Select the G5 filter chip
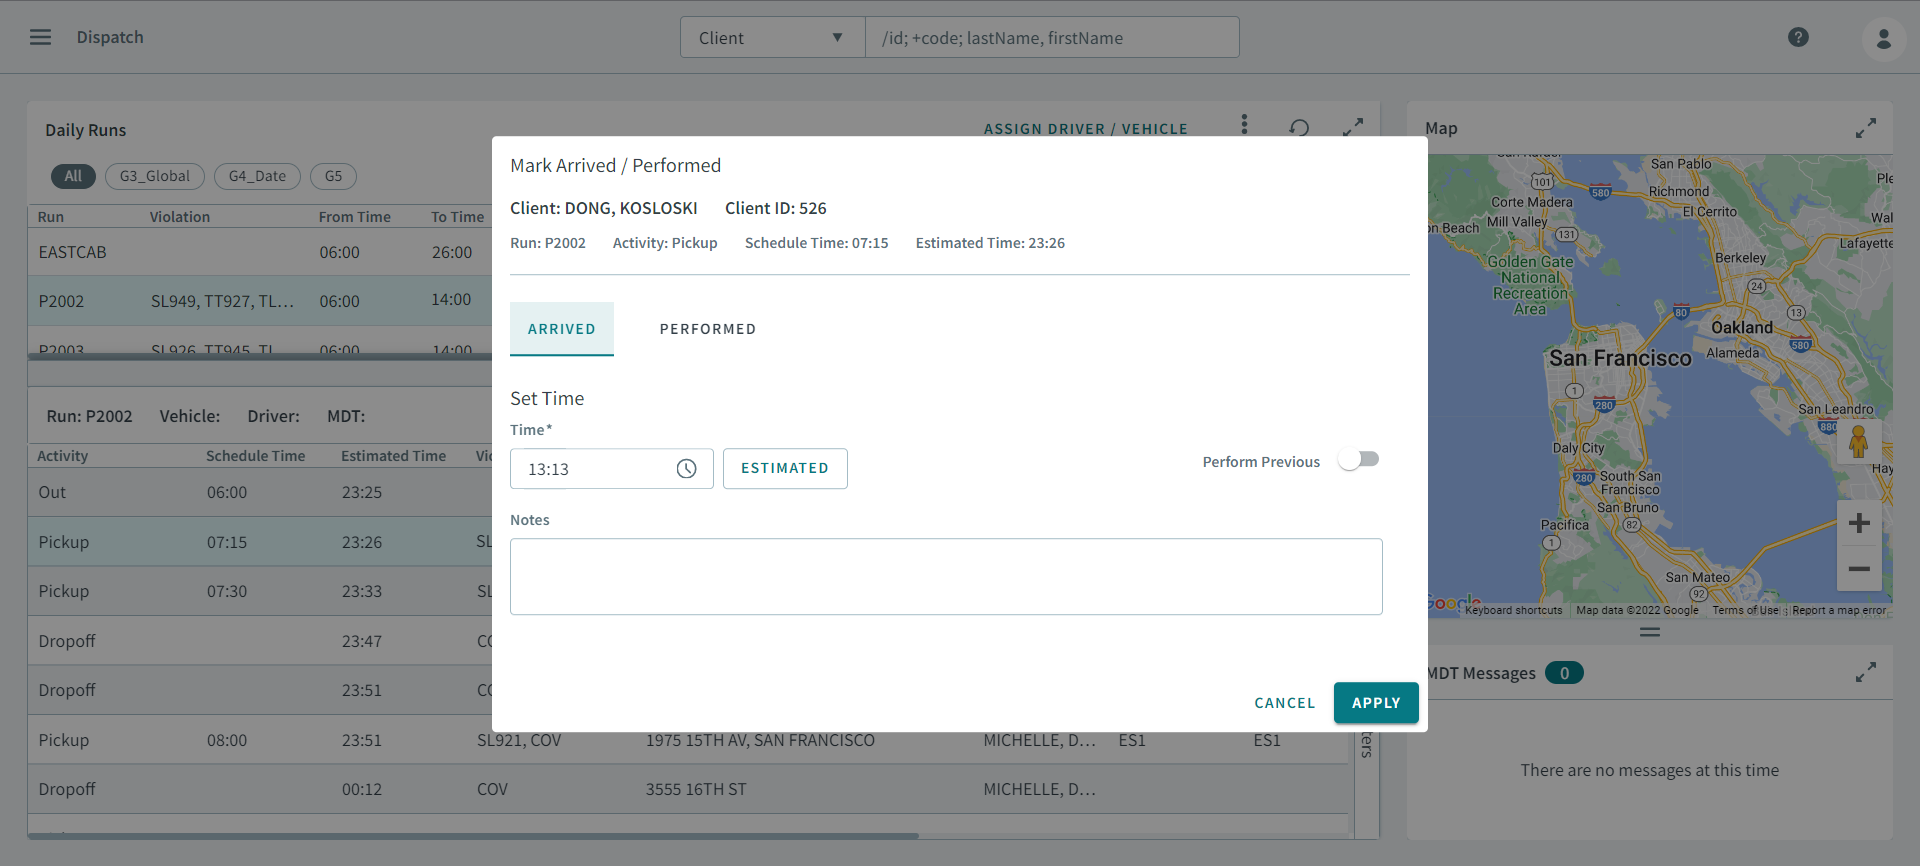The image size is (1920, 866). 333,176
